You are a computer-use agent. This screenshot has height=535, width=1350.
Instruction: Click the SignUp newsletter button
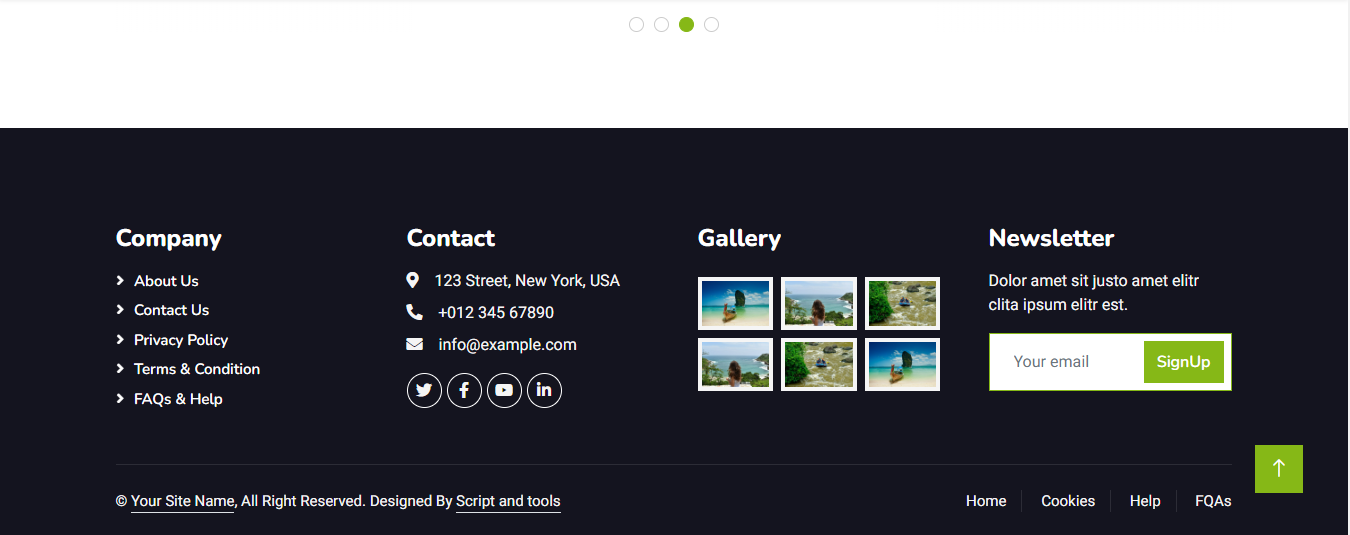[x=1184, y=362]
